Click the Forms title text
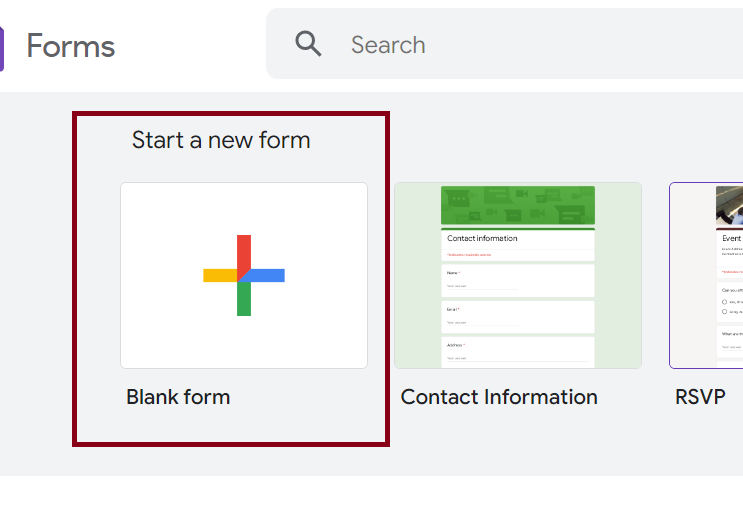The width and height of the screenshot is (743, 511). tap(70, 46)
